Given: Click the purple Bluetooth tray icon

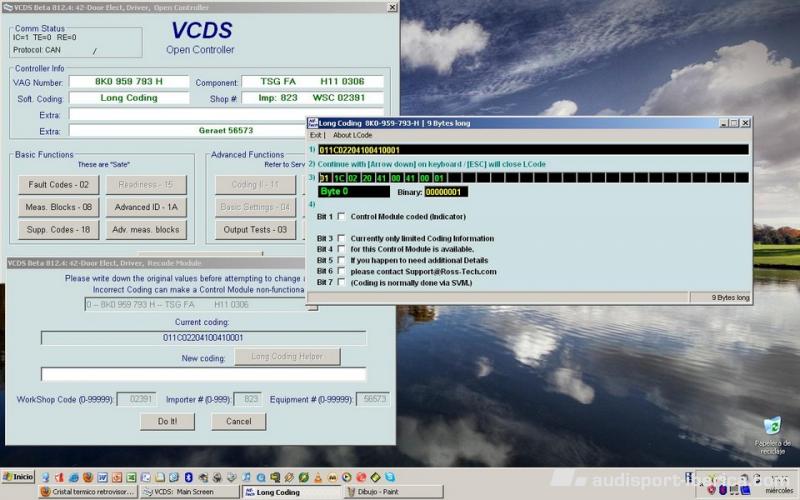Looking at the screenshot, I should (x=723, y=490).
